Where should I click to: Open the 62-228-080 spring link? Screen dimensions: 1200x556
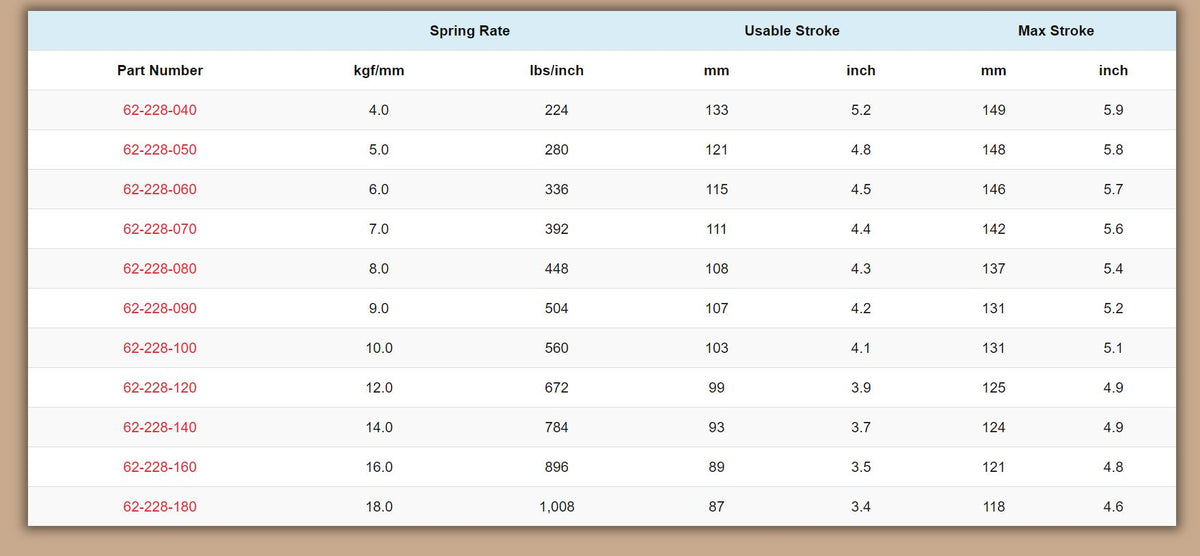click(160, 269)
